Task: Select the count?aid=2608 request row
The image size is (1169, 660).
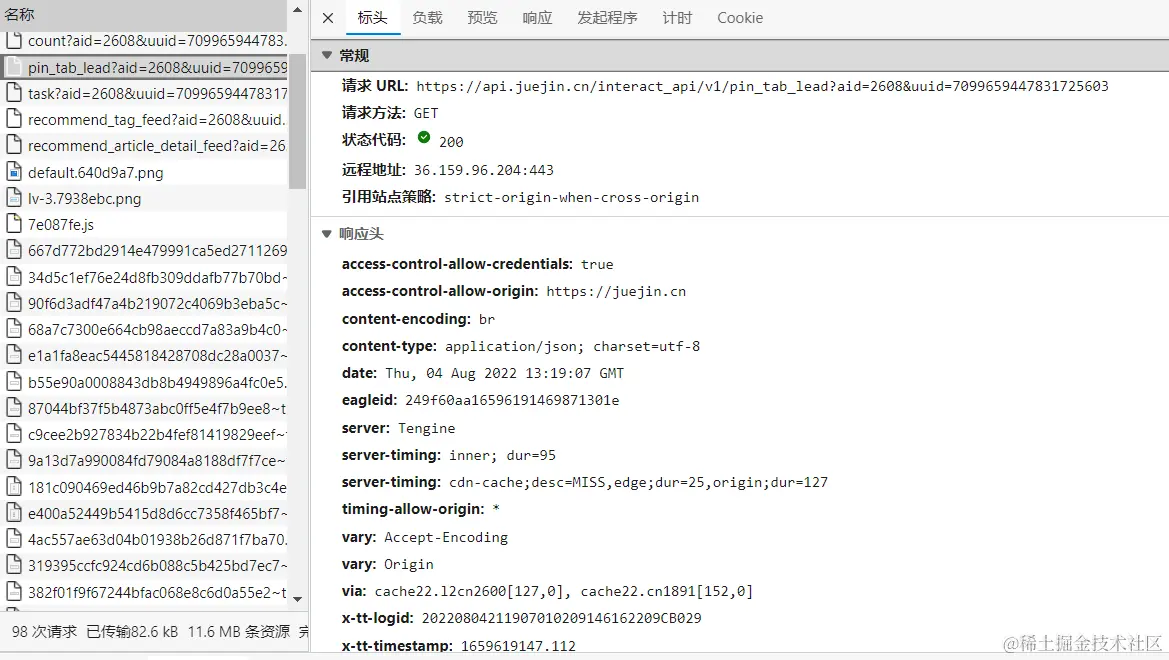Action: [x=144, y=41]
